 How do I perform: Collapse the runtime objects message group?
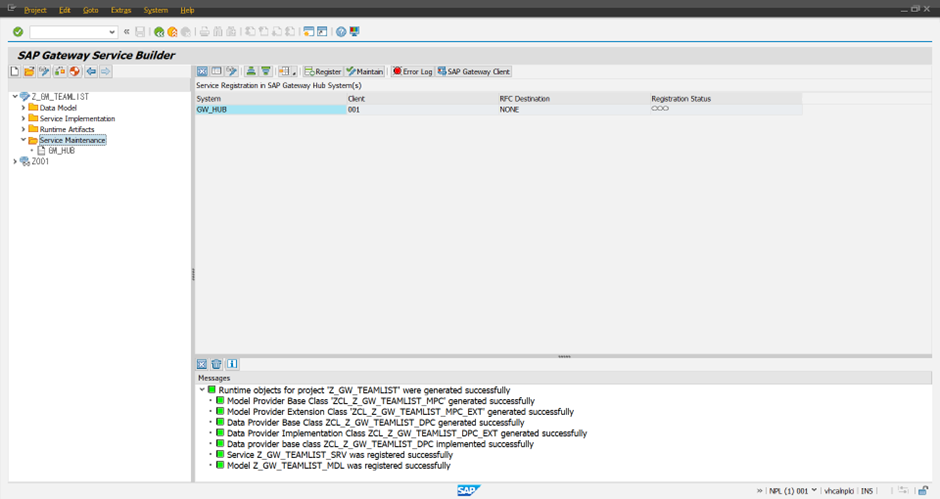point(202,390)
